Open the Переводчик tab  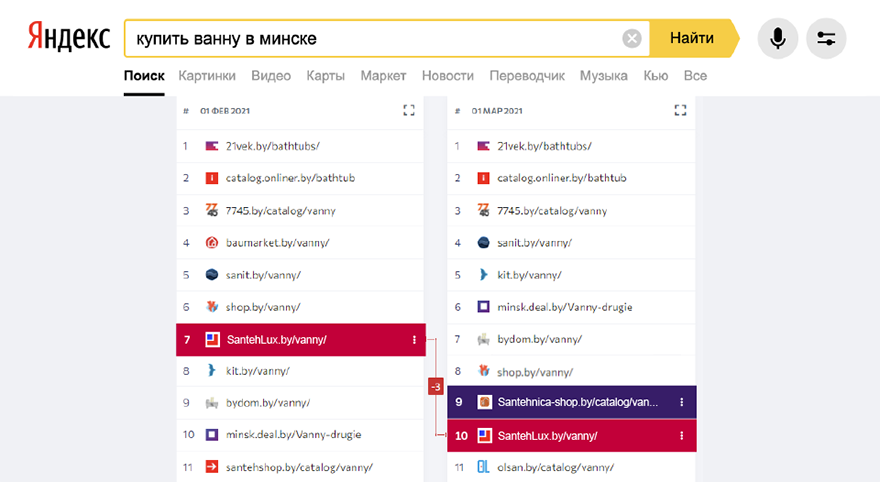[x=527, y=76]
